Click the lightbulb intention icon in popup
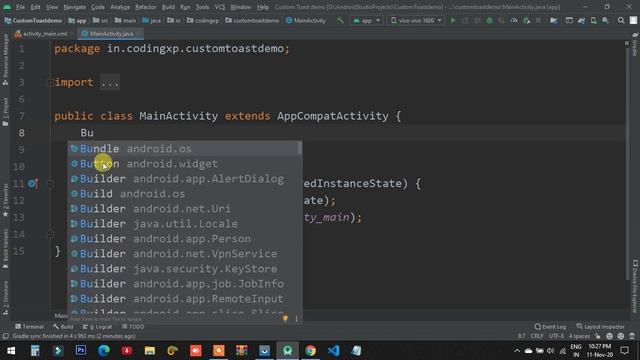 pos(285,318)
